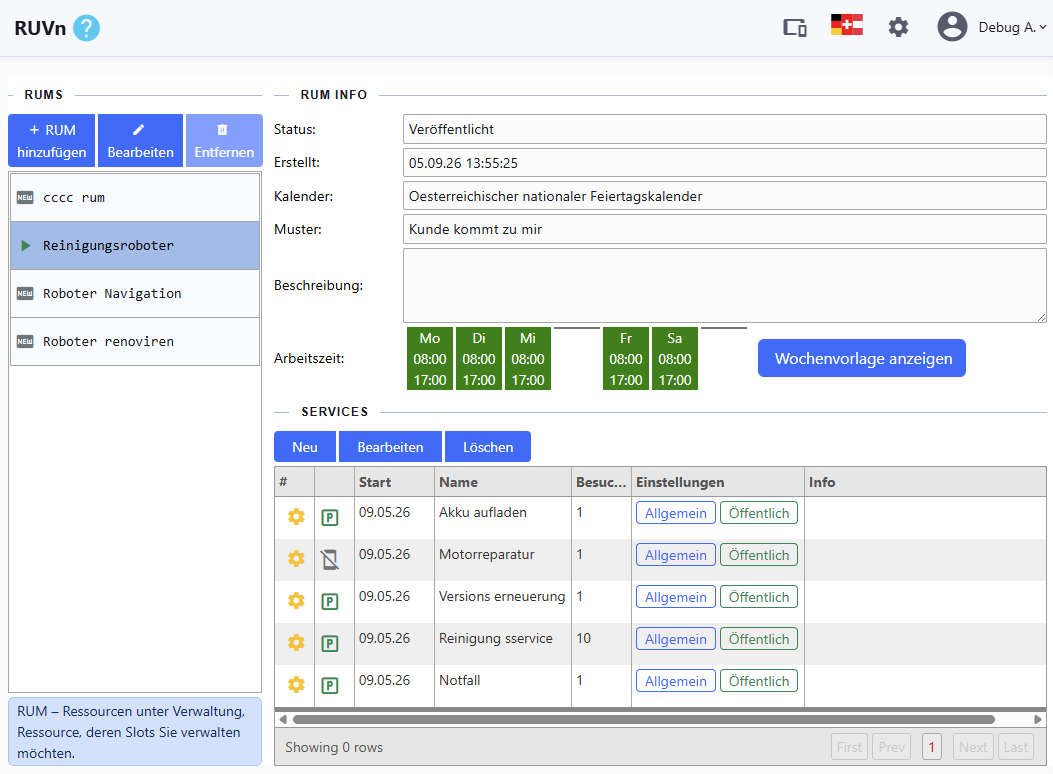
Task: Click pagination page 1 button
Action: (931, 746)
